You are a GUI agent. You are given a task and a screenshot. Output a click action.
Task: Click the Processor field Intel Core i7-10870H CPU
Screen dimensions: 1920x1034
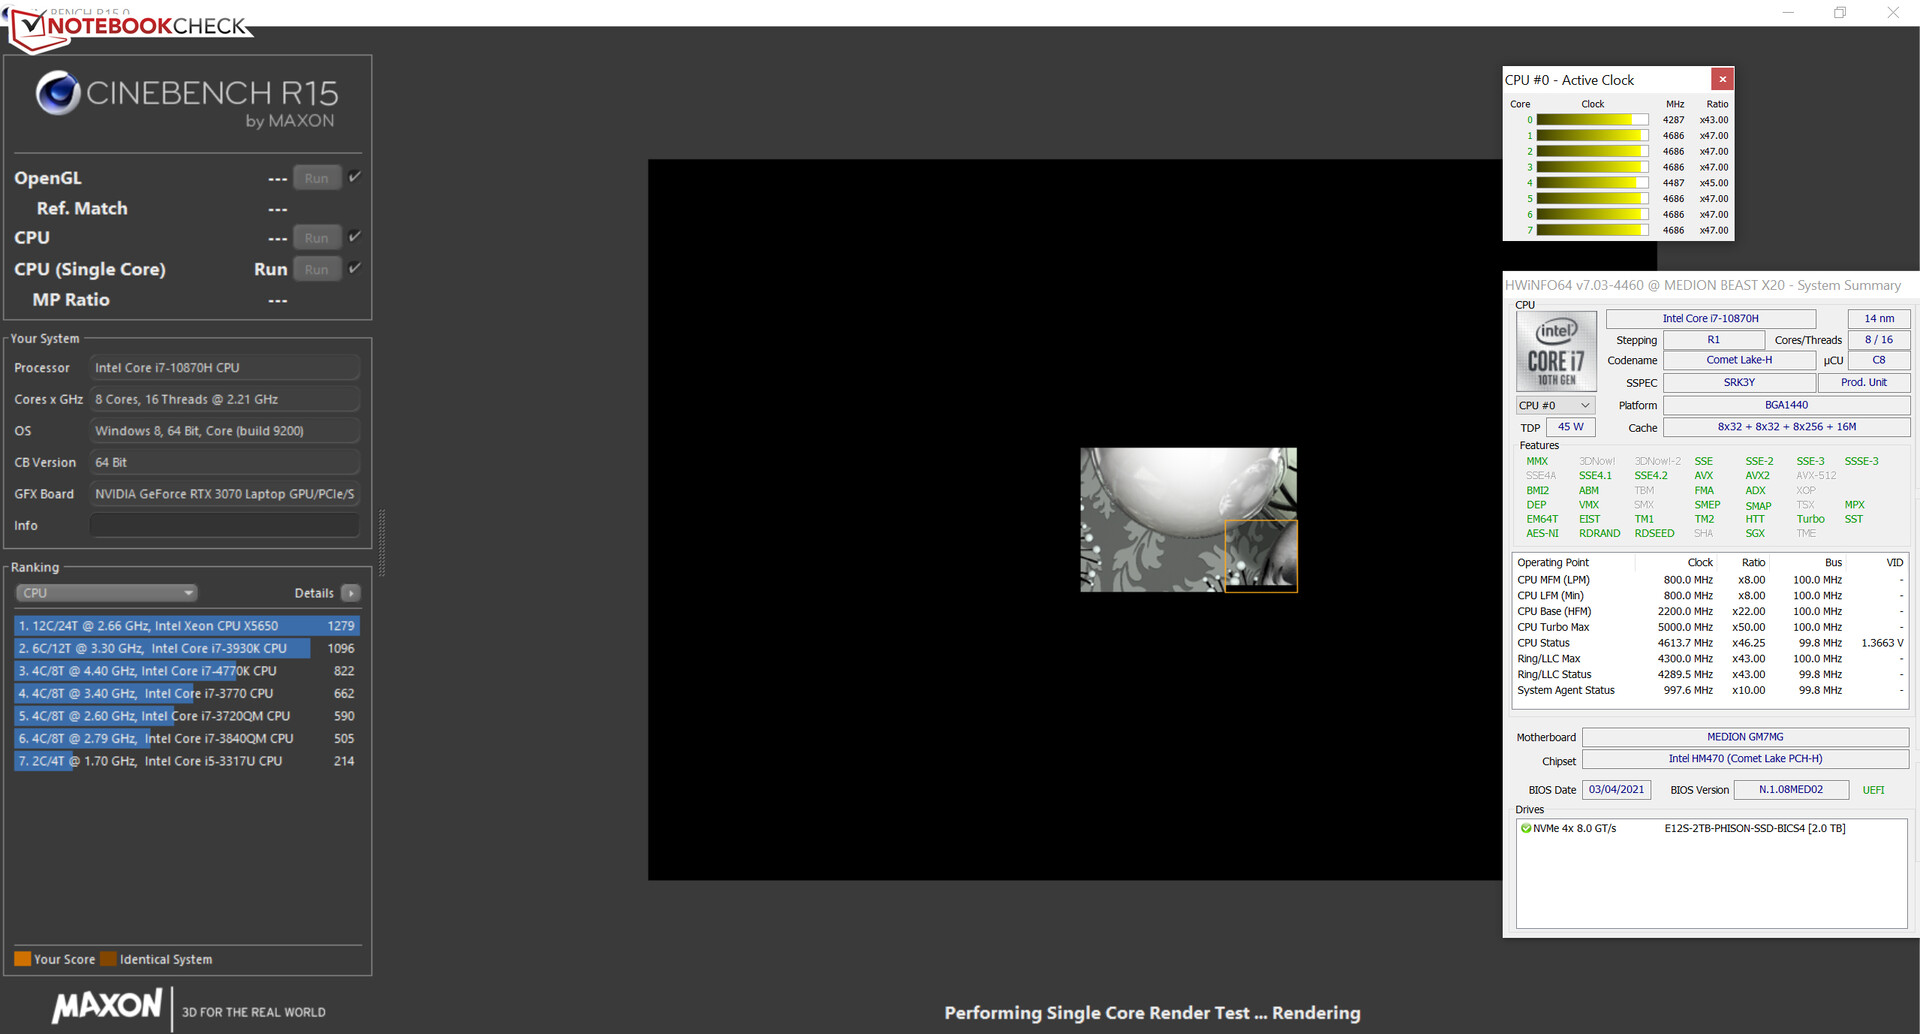pos(225,368)
